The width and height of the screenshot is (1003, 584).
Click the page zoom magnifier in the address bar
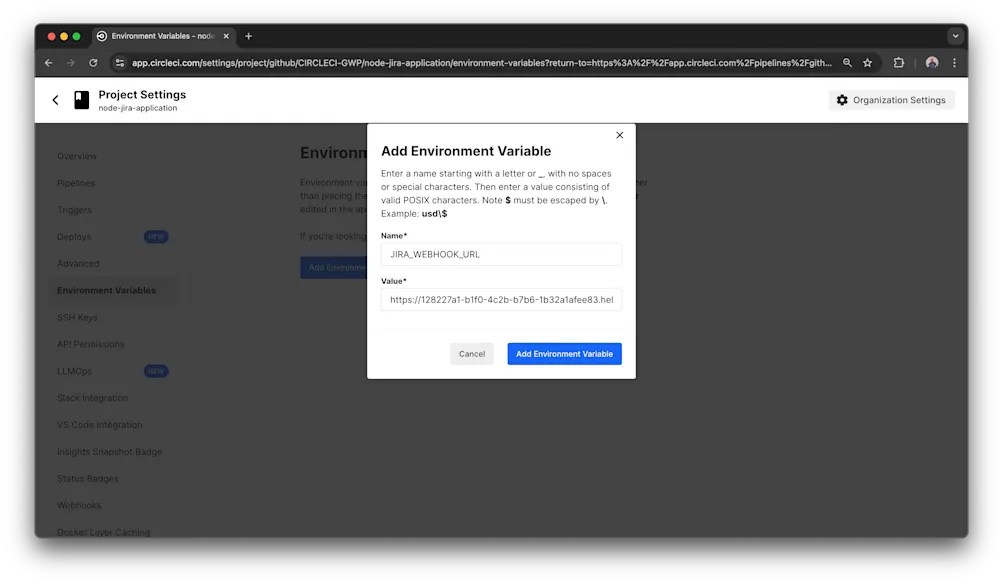[846, 62]
